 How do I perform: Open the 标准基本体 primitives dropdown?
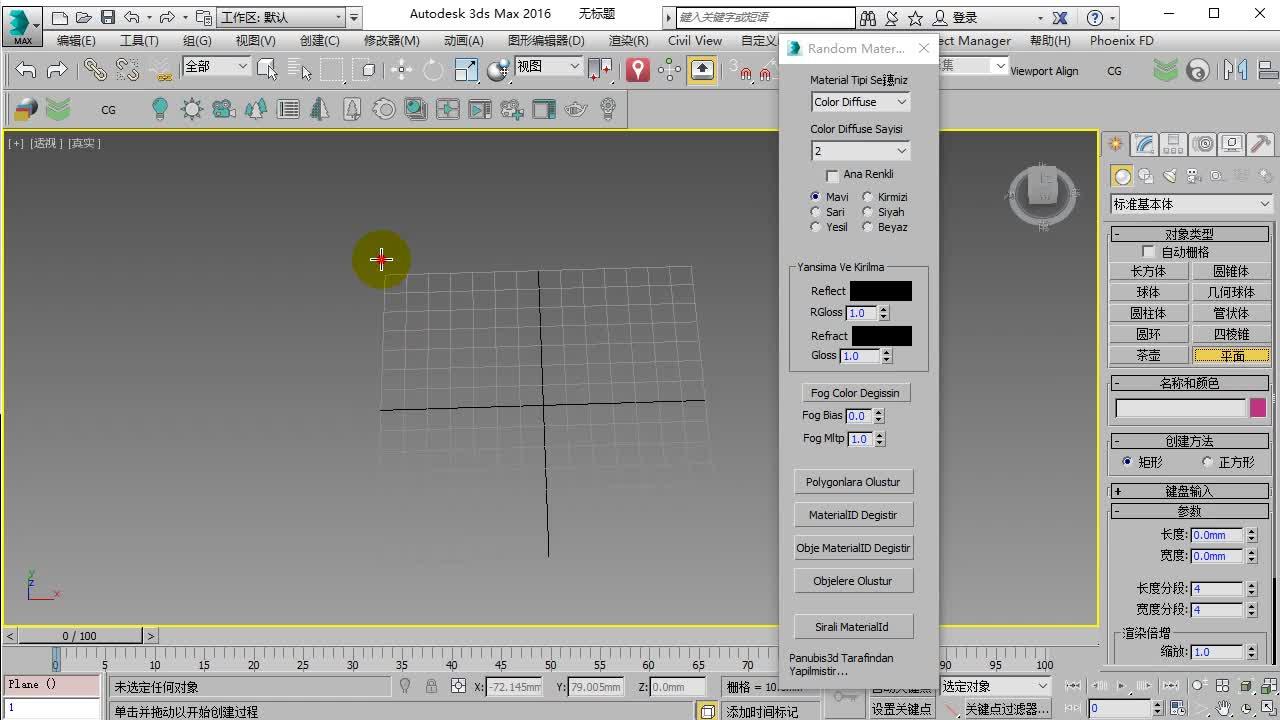pos(1192,204)
